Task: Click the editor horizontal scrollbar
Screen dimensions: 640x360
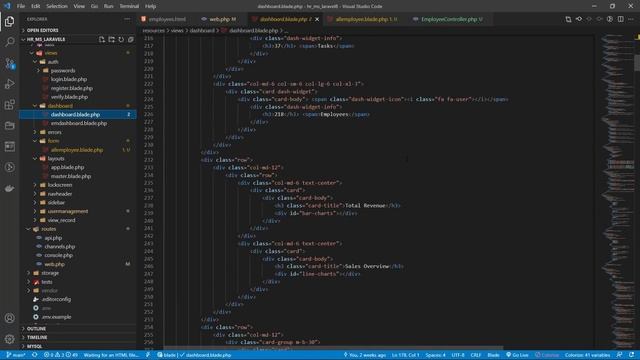Action: click(x=333, y=348)
